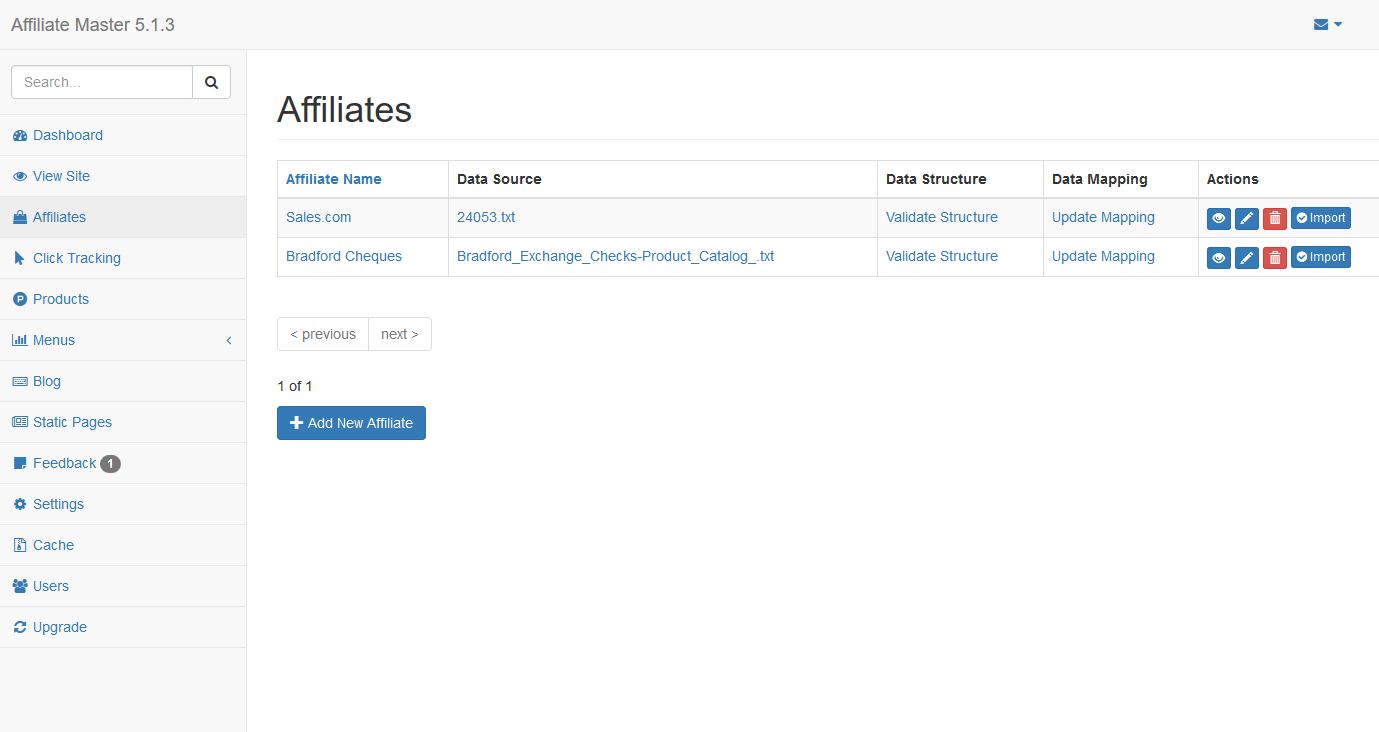Click the Affiliates page heading
The image size is (1379, 732).
pos(344,109)
